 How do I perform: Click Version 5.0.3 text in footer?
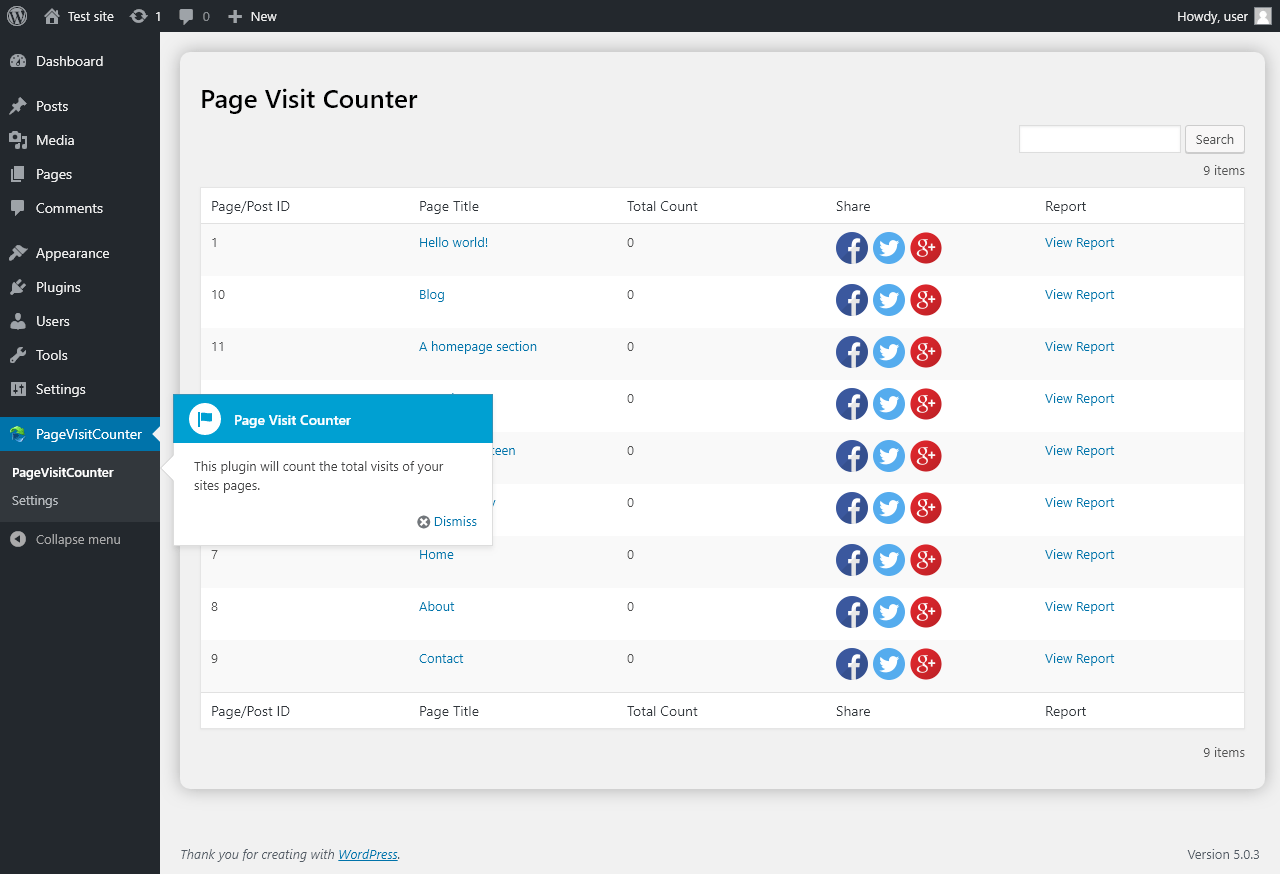[1223, 854]
